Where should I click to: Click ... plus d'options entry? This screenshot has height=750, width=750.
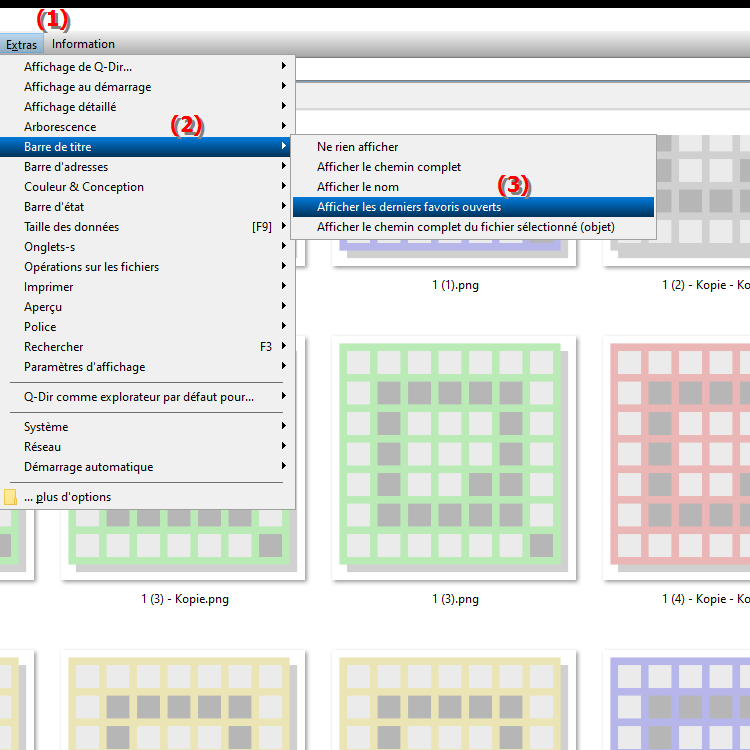[147, 497]
